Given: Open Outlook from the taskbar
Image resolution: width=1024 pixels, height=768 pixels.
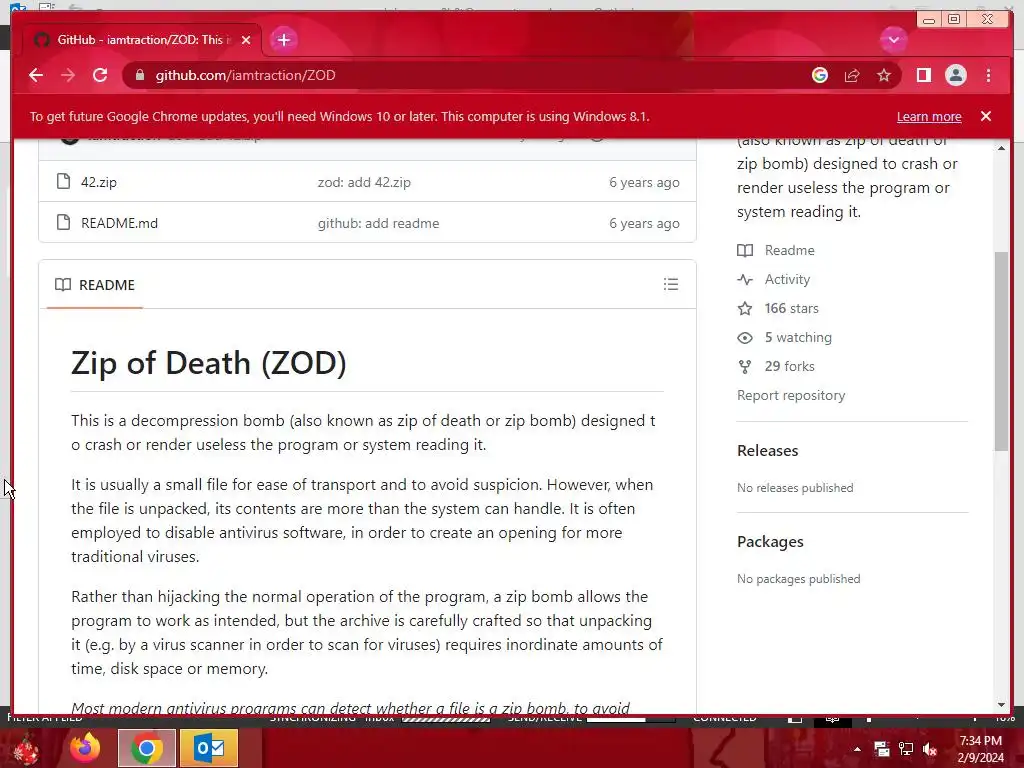Looking at the screenshot, I should pyautogui.click(x=209, y=748).
